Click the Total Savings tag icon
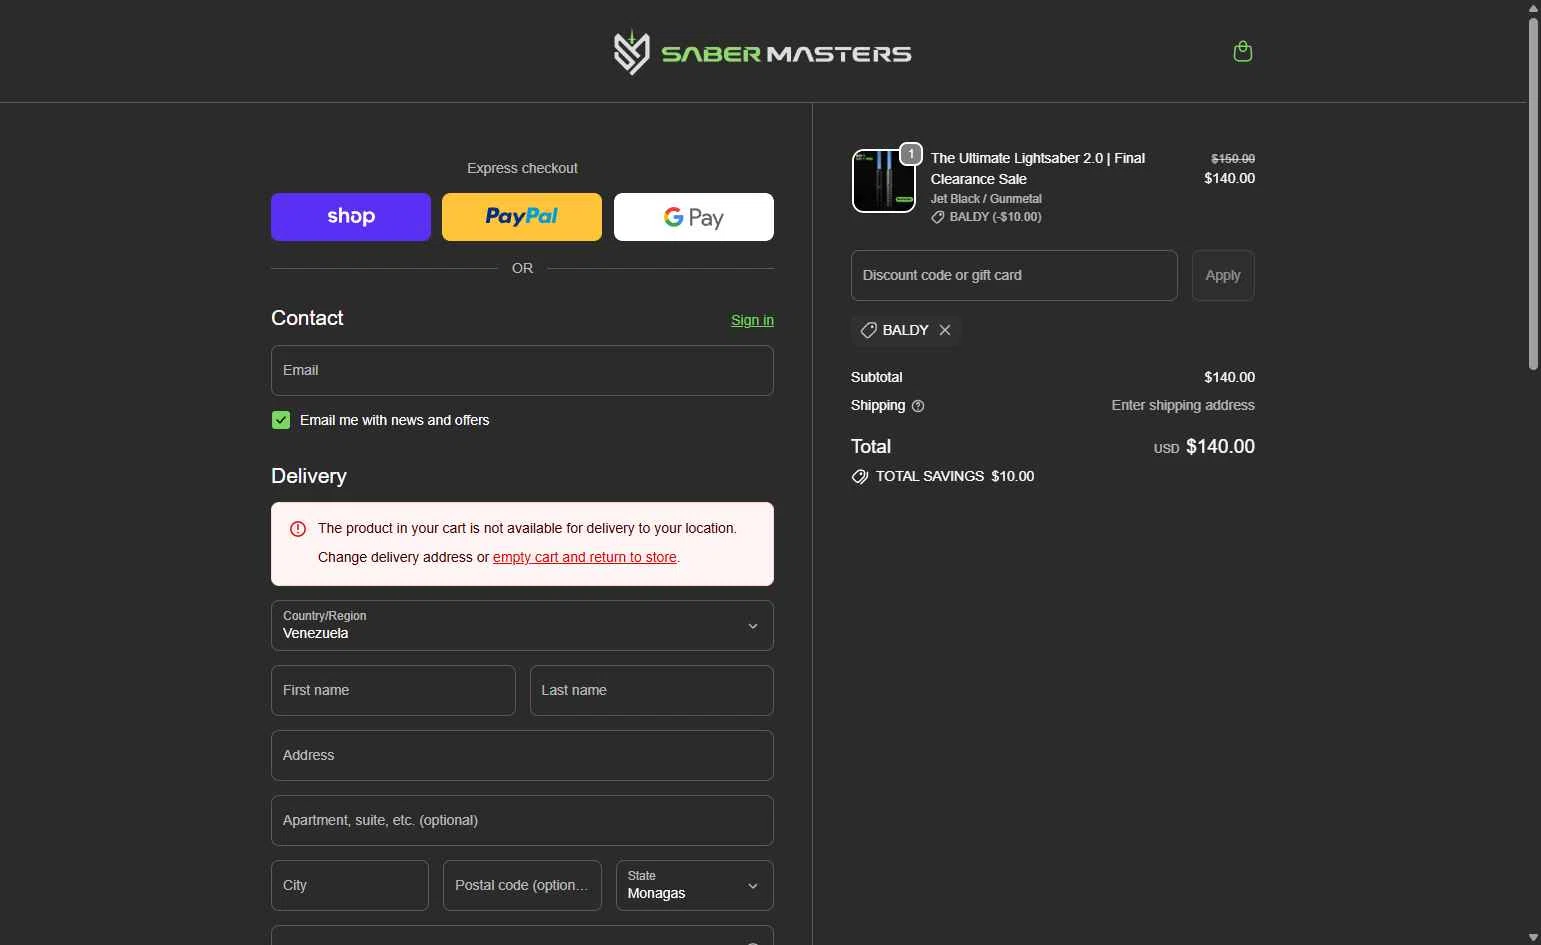The width and height of the screenshot is (1541, 945). [860, 477]
